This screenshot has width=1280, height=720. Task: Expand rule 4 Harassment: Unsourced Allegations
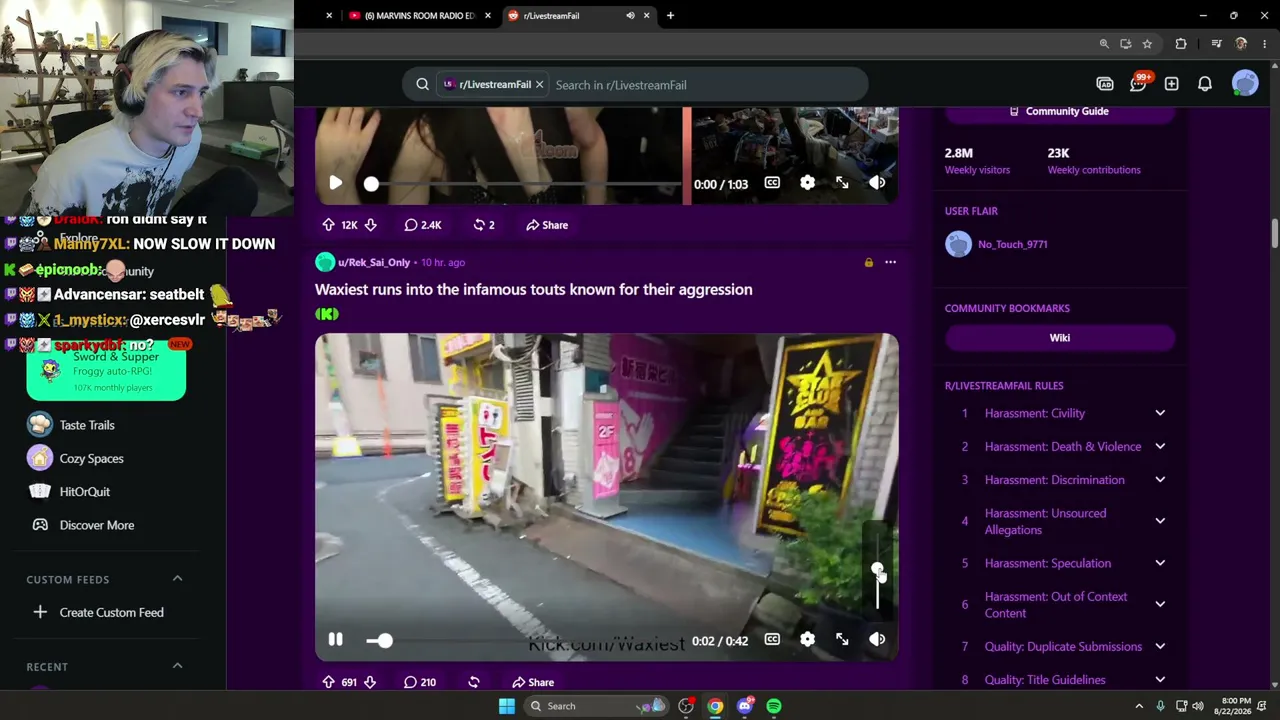pos(1160,521)
